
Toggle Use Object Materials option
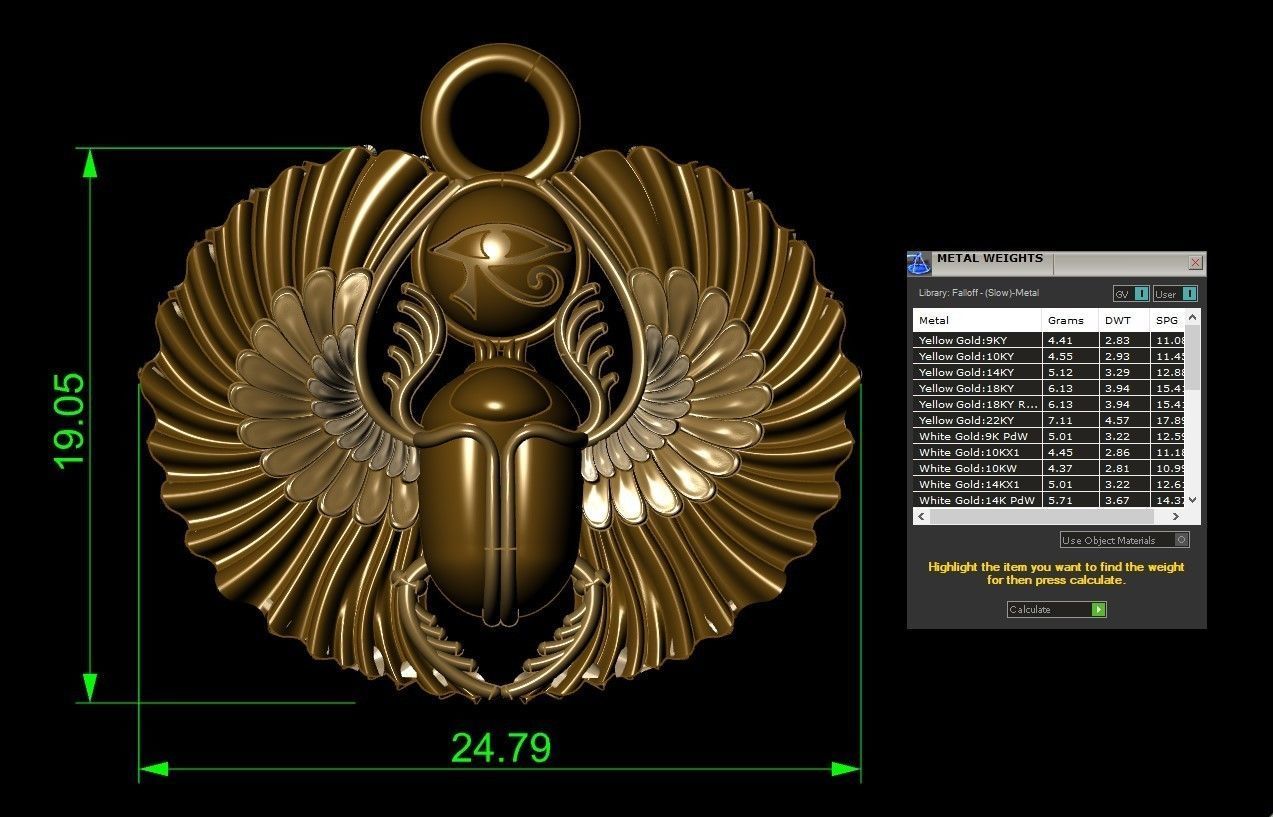click(1125, 540)
